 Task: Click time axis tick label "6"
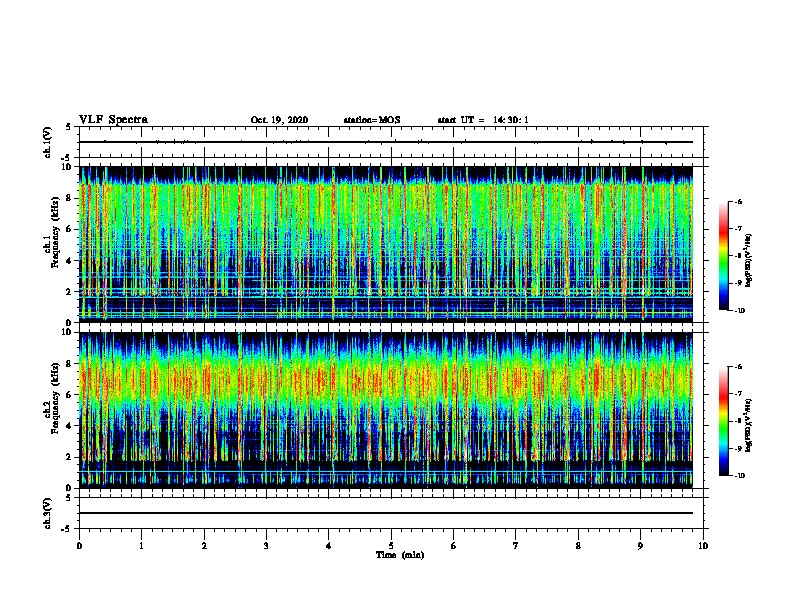click(x=454, y=546)
